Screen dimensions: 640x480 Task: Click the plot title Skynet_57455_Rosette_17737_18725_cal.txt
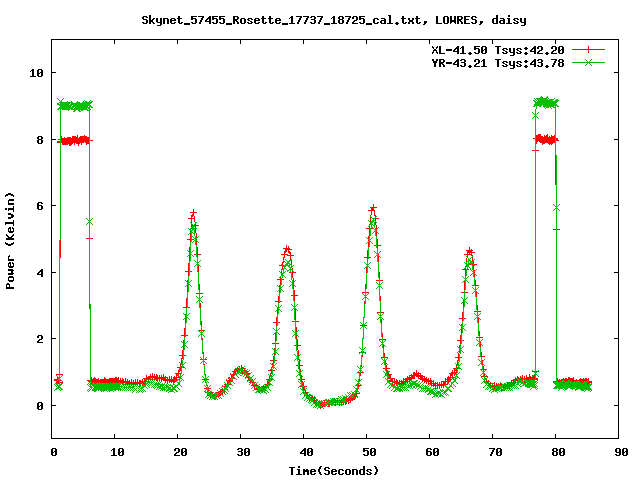(281, 20)
